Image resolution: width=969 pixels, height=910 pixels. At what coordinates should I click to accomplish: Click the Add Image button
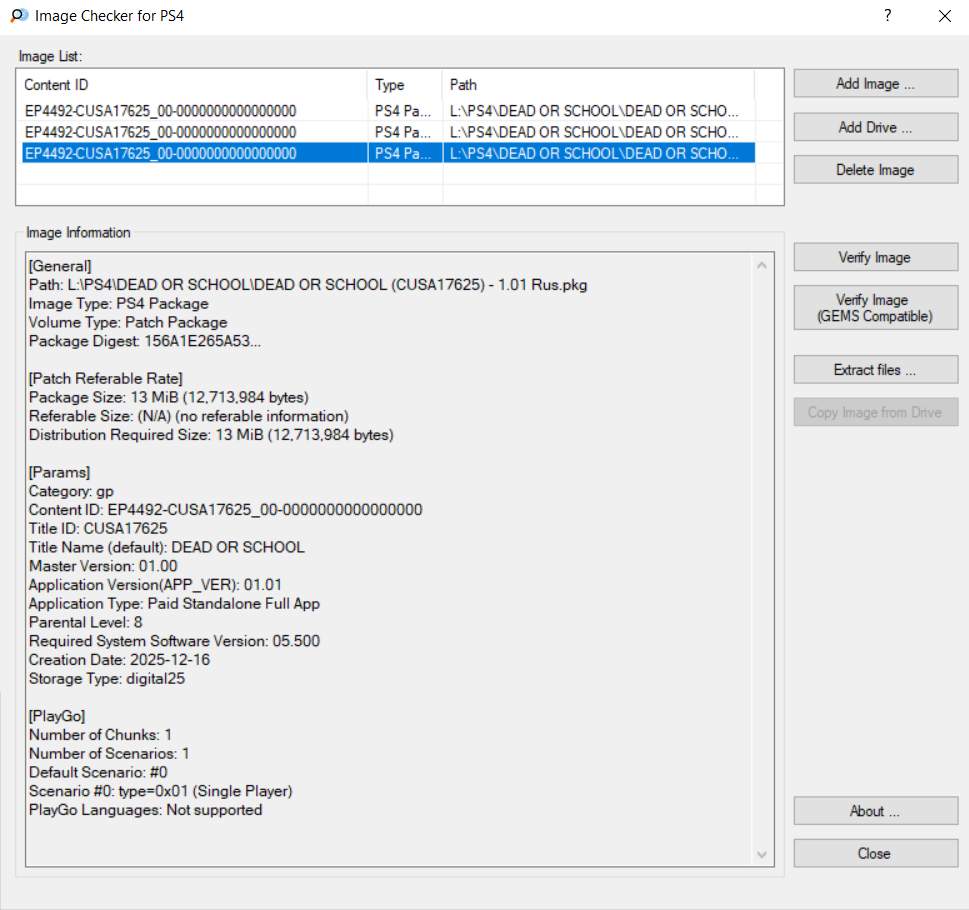tap(875, 84)
